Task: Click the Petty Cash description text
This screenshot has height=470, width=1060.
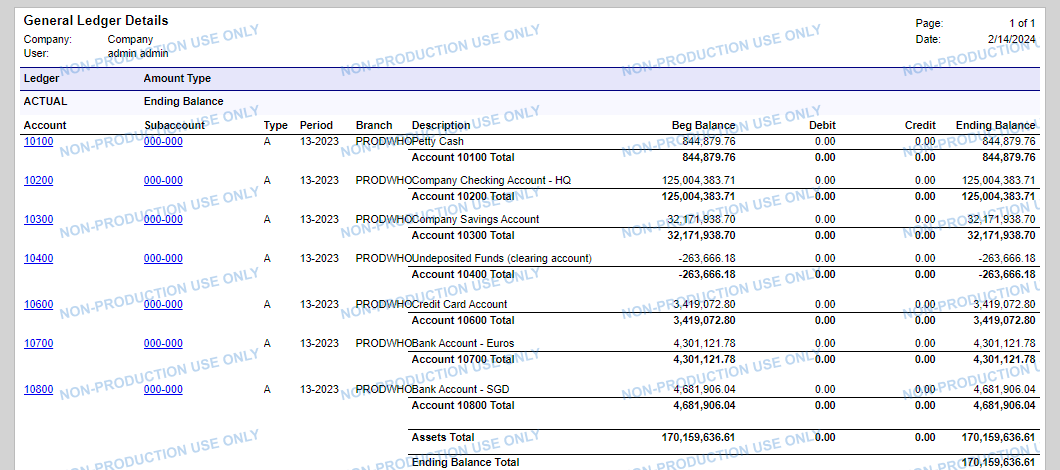Action: click(x=437, y=142)
